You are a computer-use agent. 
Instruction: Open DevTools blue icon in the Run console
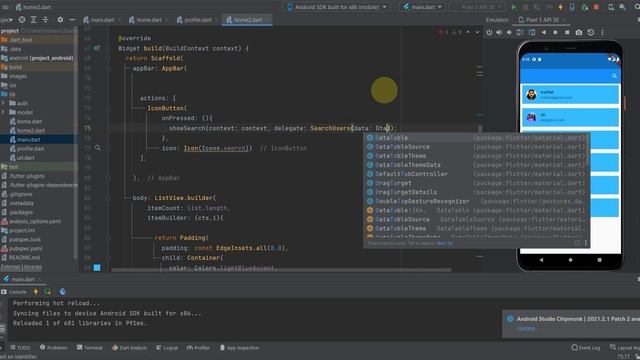click(62, 291)
